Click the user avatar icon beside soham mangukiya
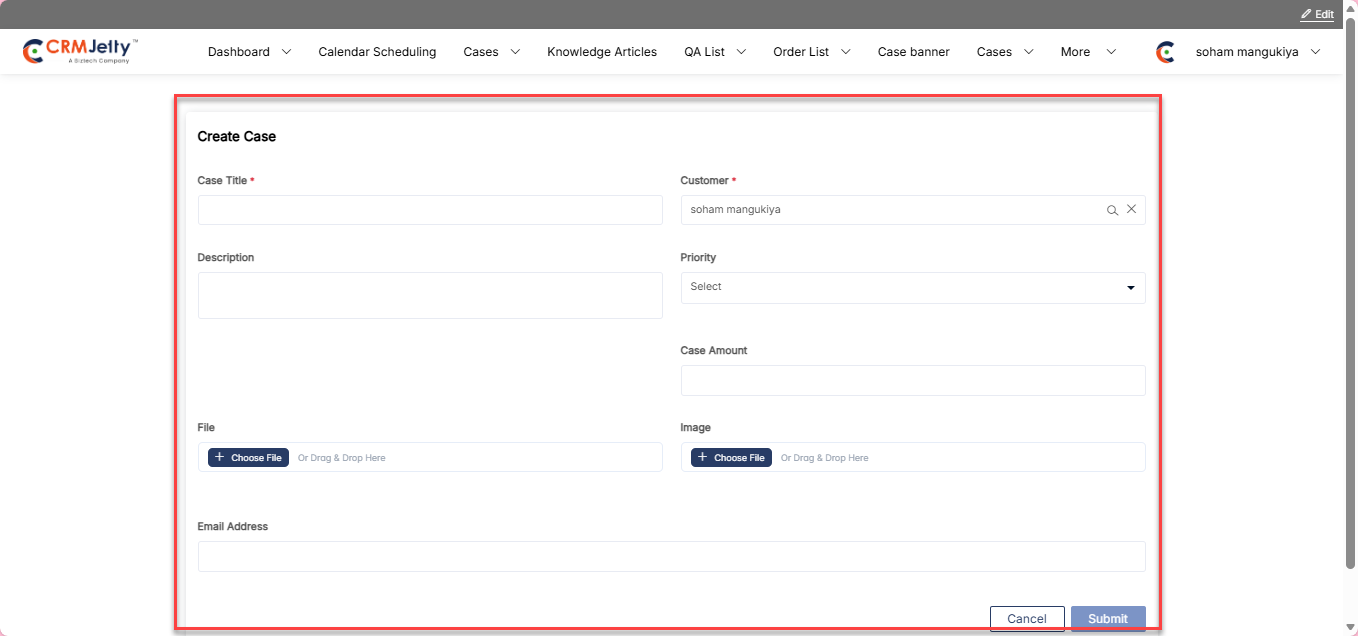1358x636 pixels. coord(1165,52)
